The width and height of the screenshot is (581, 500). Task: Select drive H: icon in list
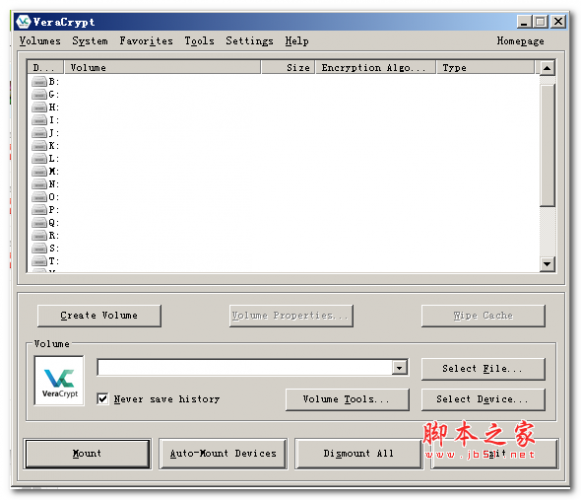tap(39, 107)
